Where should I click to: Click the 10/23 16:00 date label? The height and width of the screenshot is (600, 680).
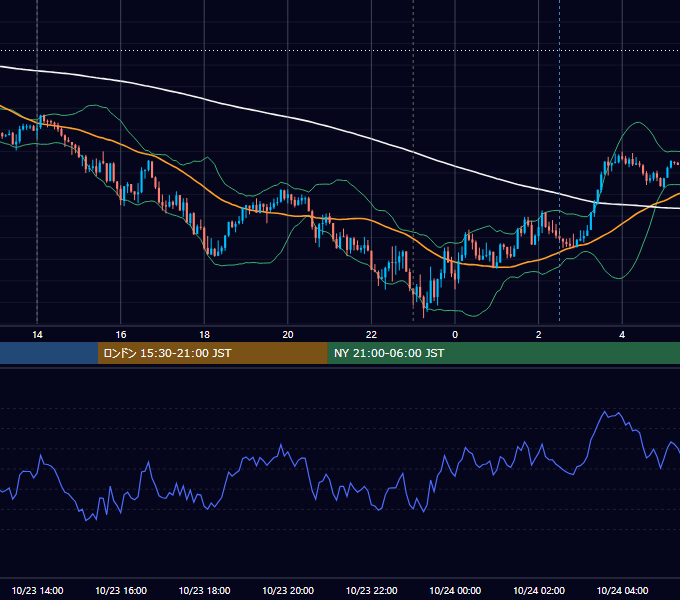pos(121,590)
